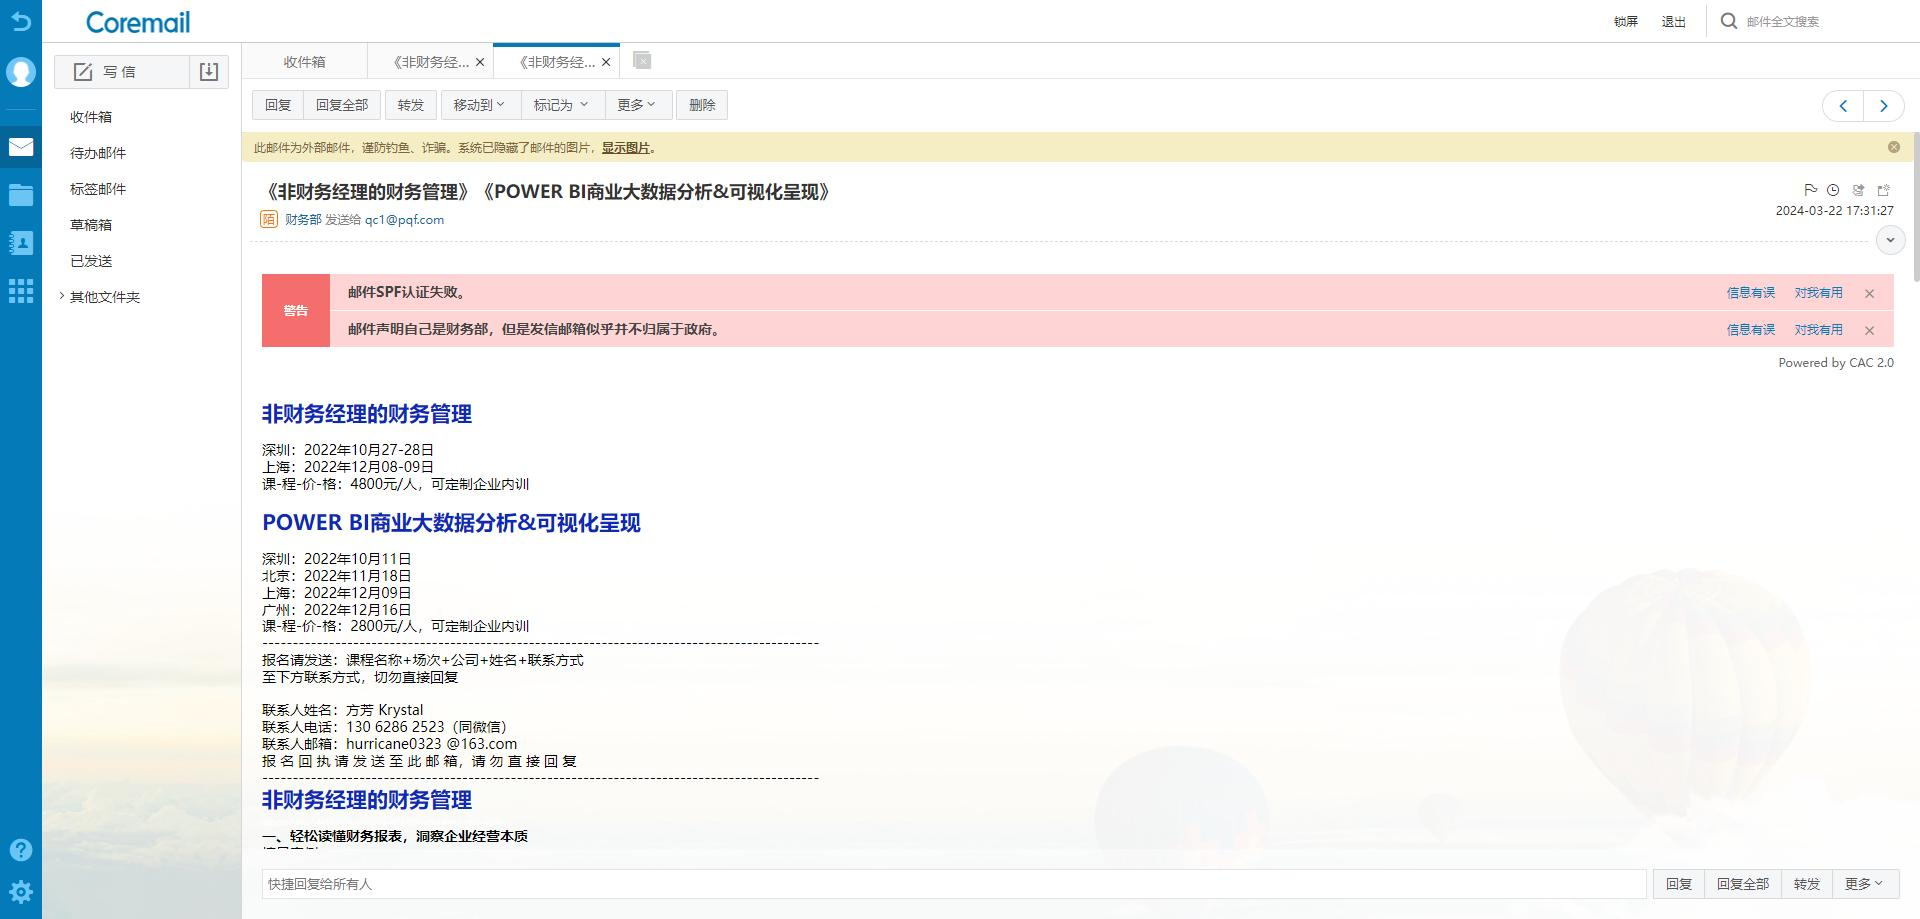Screen dimensions: 1920x919
Task: Switch to the 收件箱 tab
Action: click(304, 62)
